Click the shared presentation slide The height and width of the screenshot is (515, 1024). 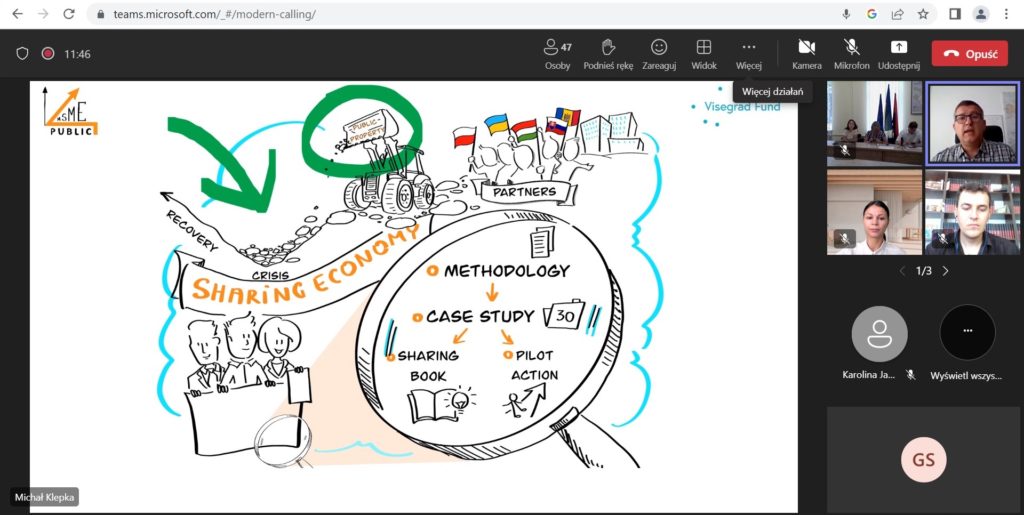coord(413,296)
